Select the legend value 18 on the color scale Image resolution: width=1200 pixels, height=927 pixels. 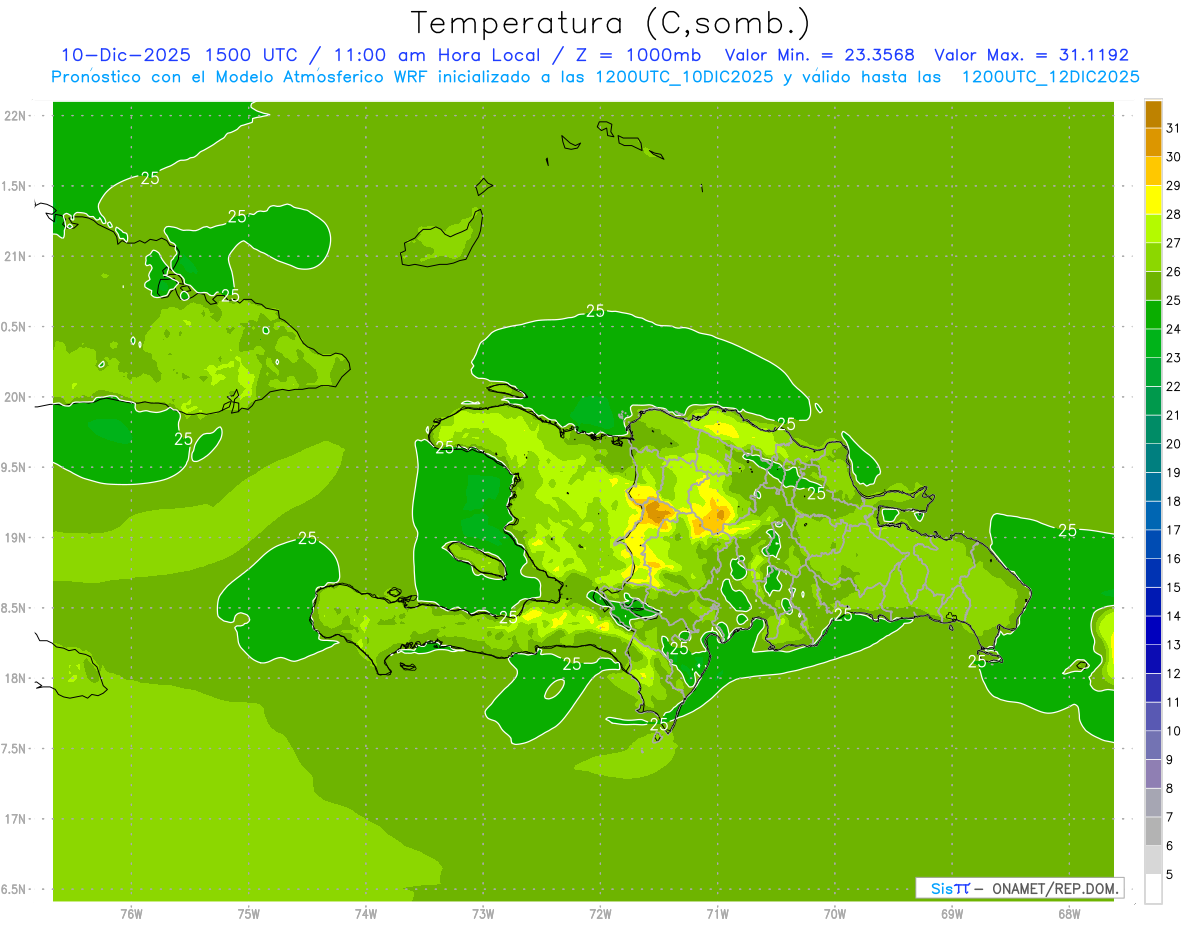[x=1173, y=501]
